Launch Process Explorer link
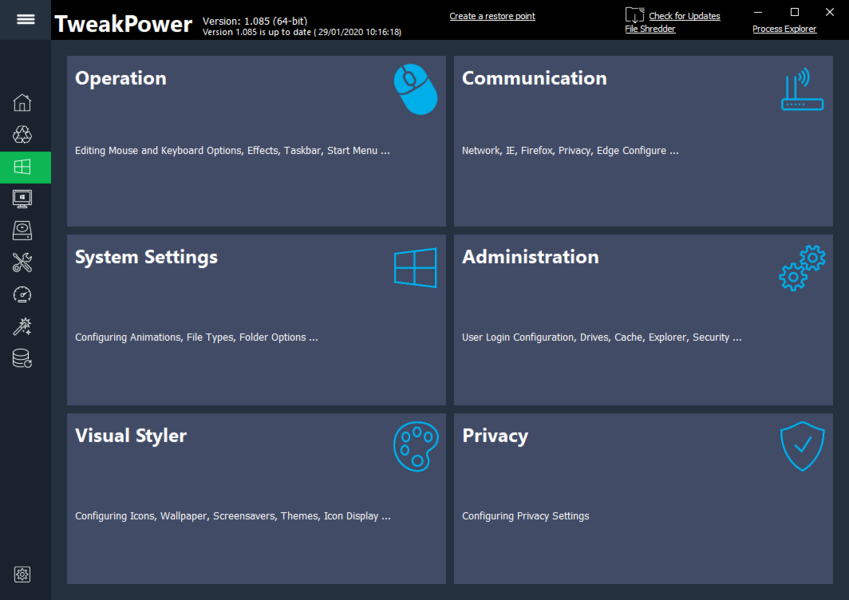The width and height of the screenshot is (849, 600). [x=784, y=29]
